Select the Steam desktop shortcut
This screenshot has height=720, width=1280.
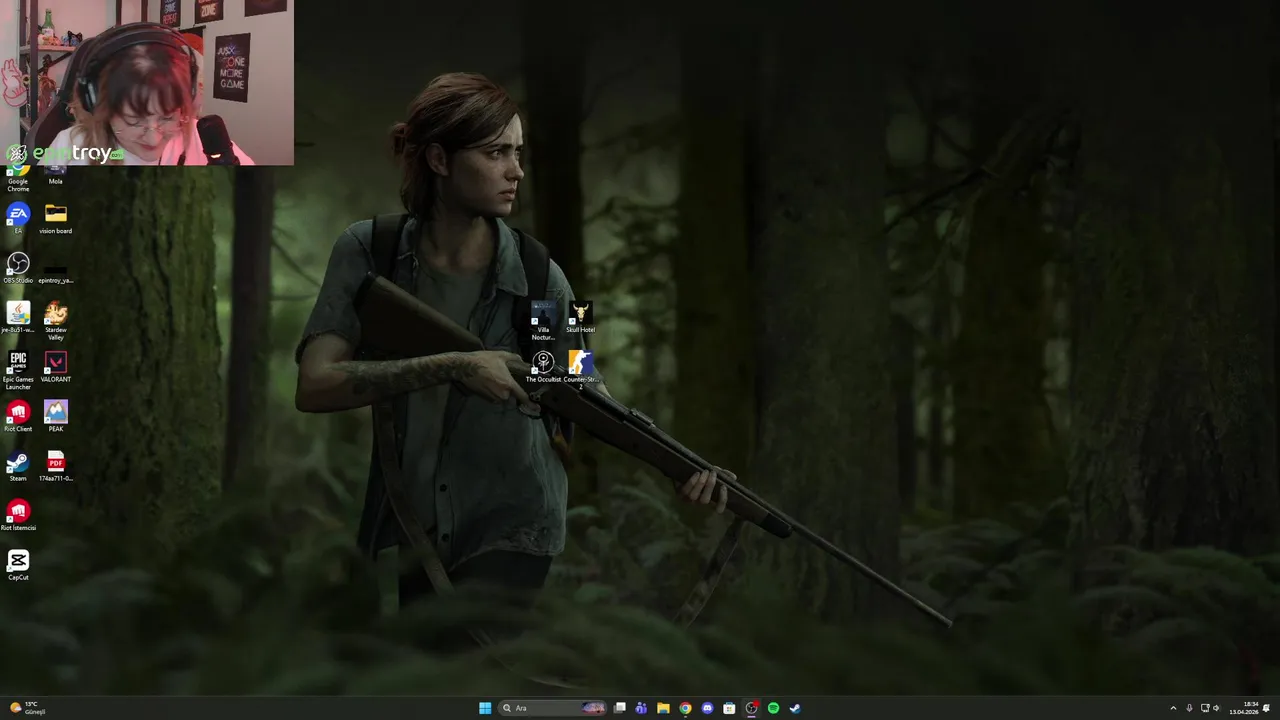(x=18, y=466)
